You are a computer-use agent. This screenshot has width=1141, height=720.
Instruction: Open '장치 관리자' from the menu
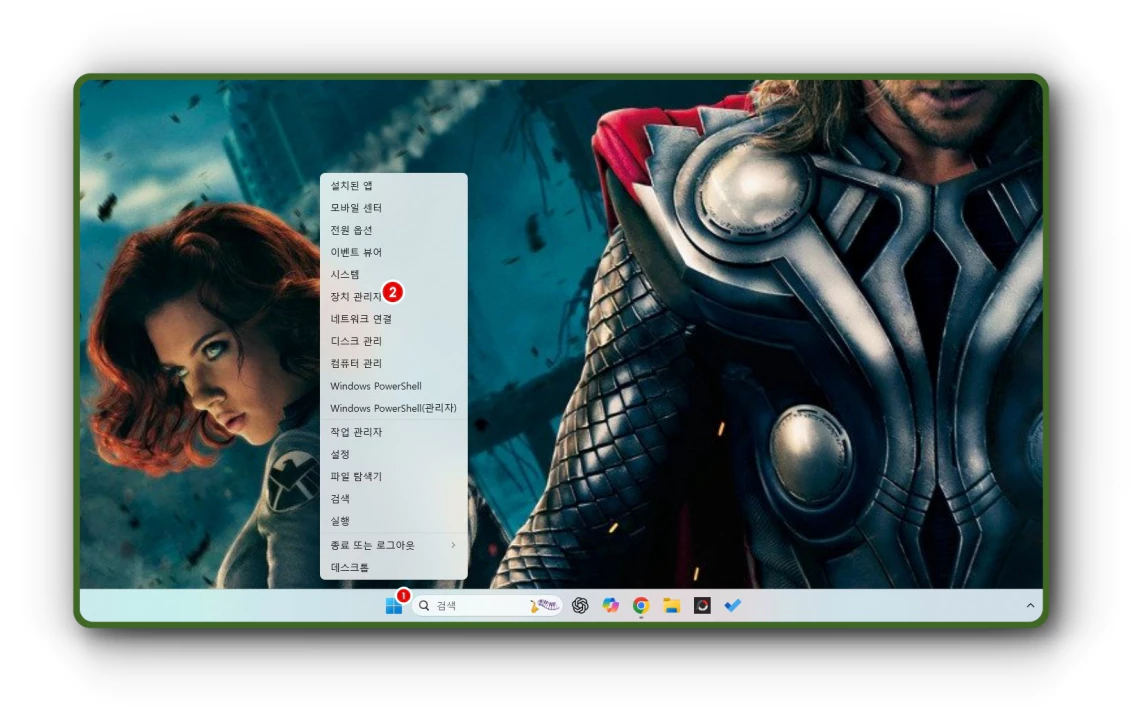[x=394, y=297]
